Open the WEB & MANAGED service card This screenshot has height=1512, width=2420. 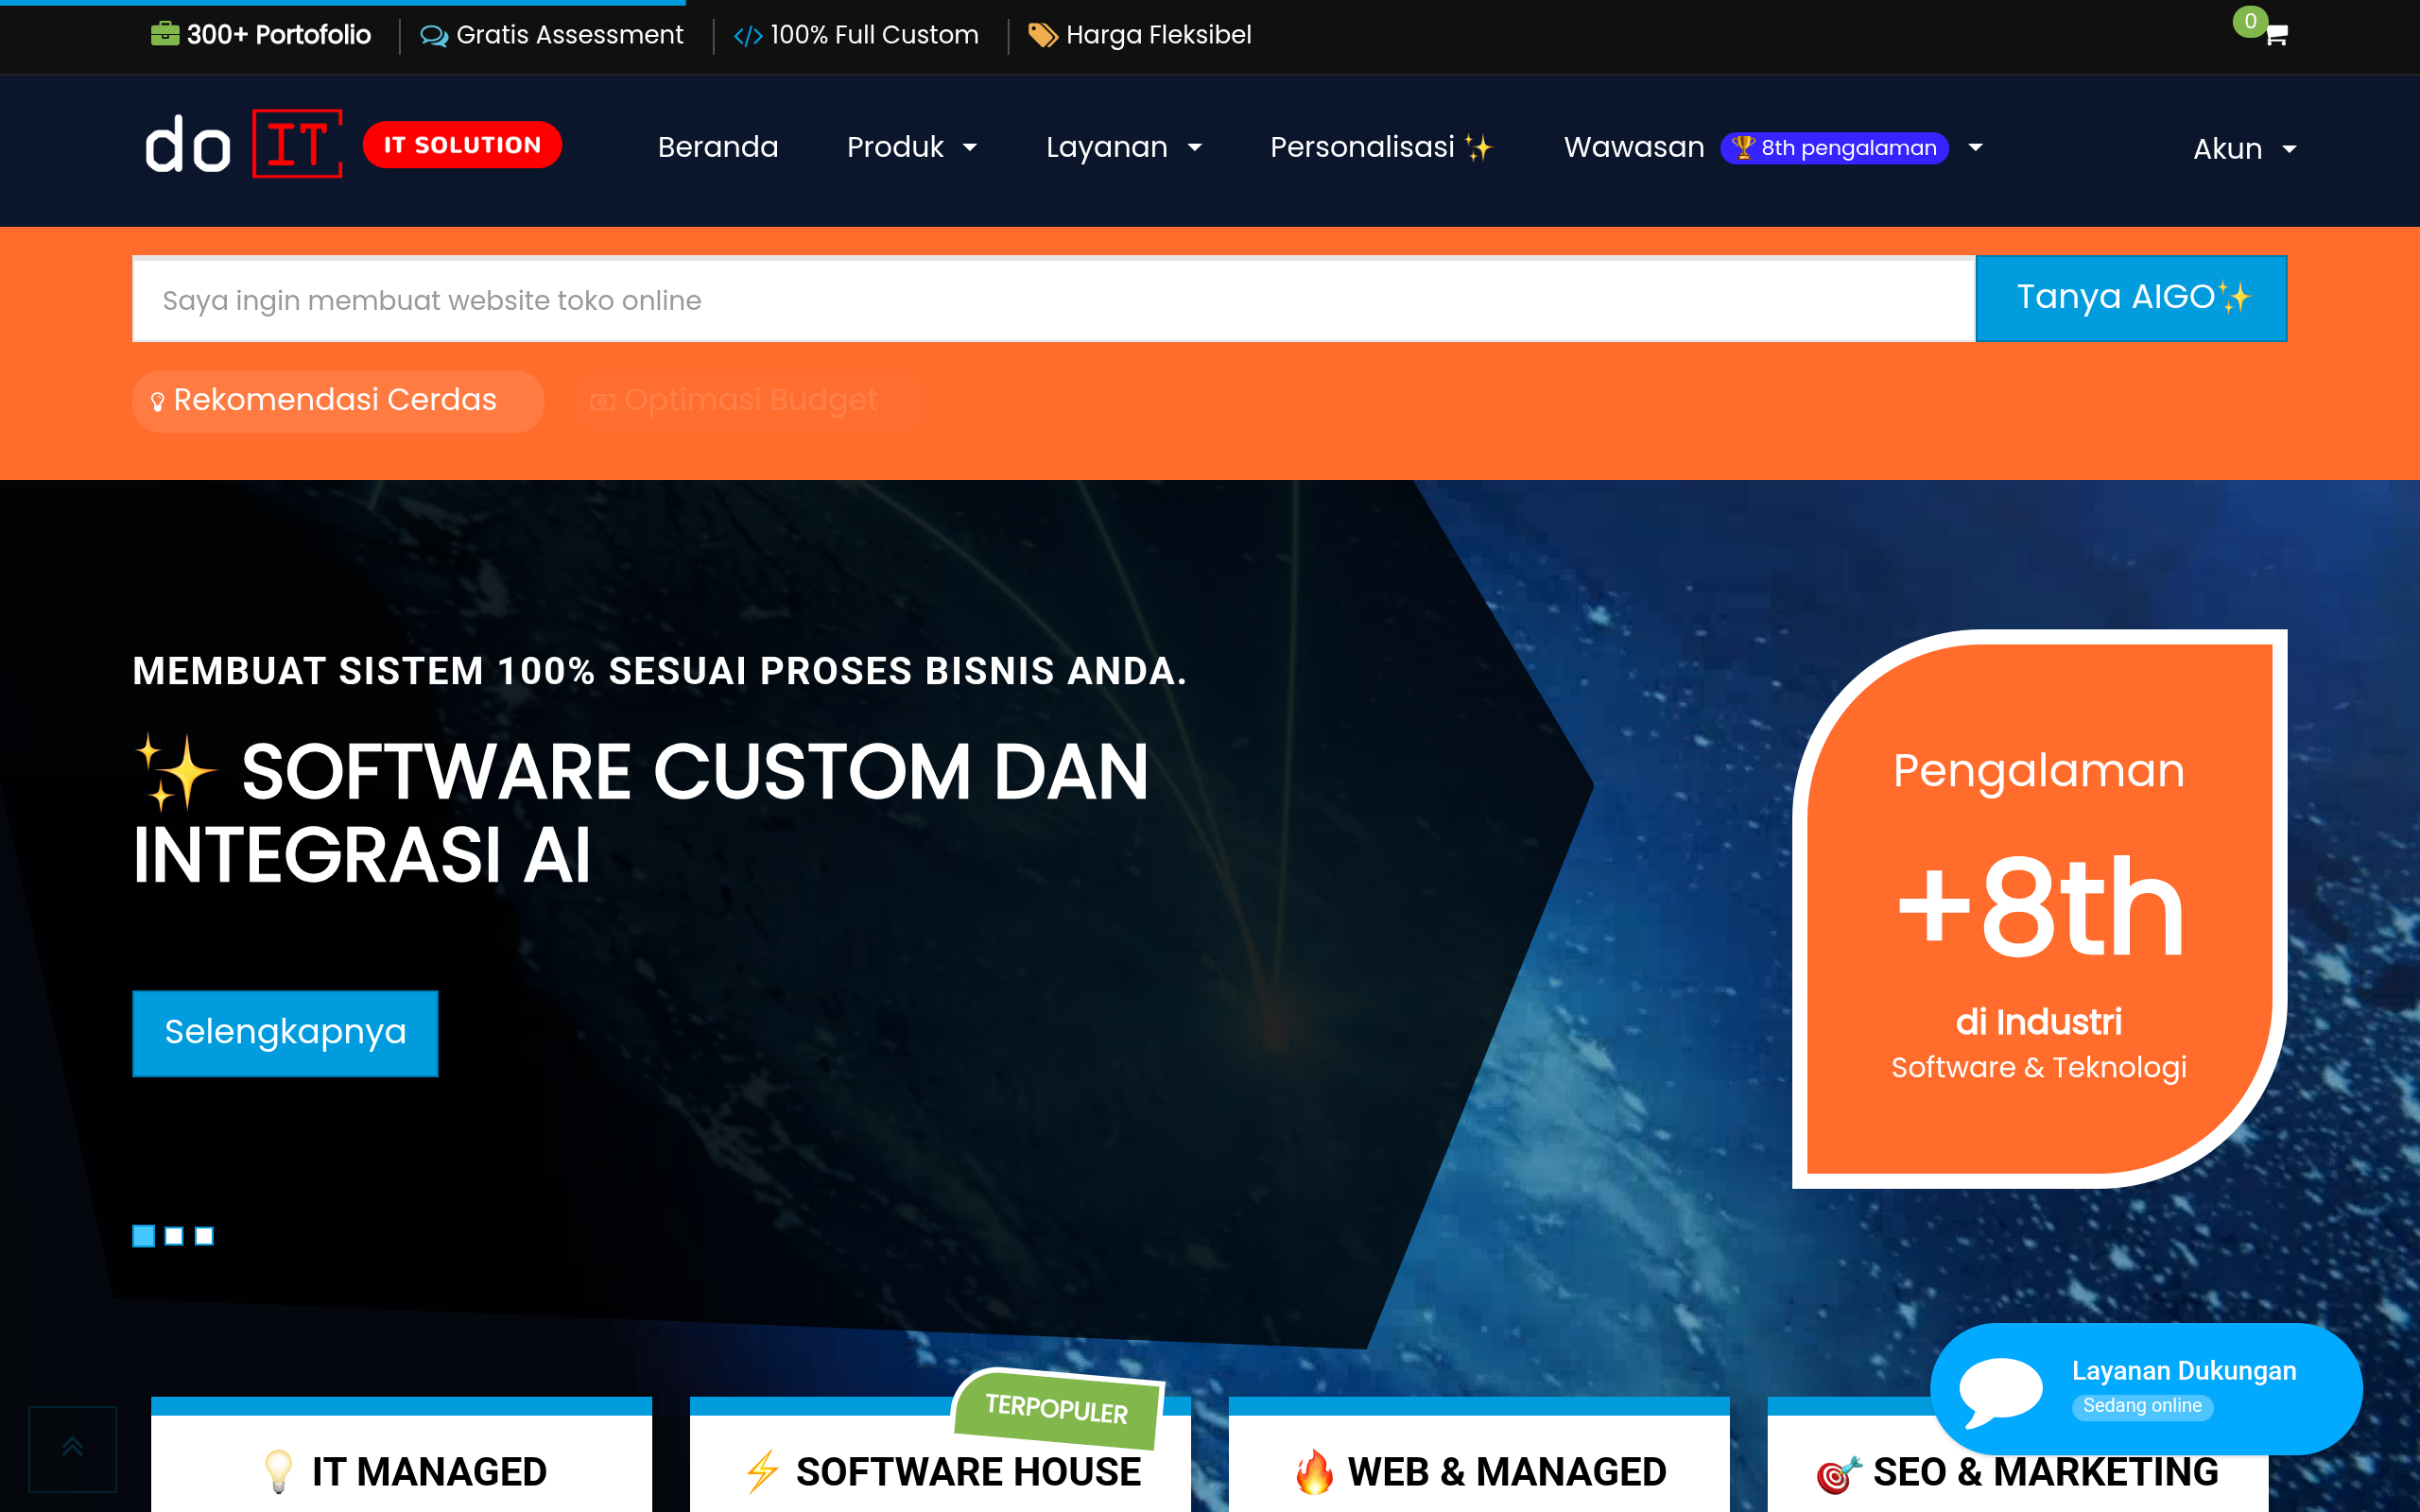point(1479,1455)
